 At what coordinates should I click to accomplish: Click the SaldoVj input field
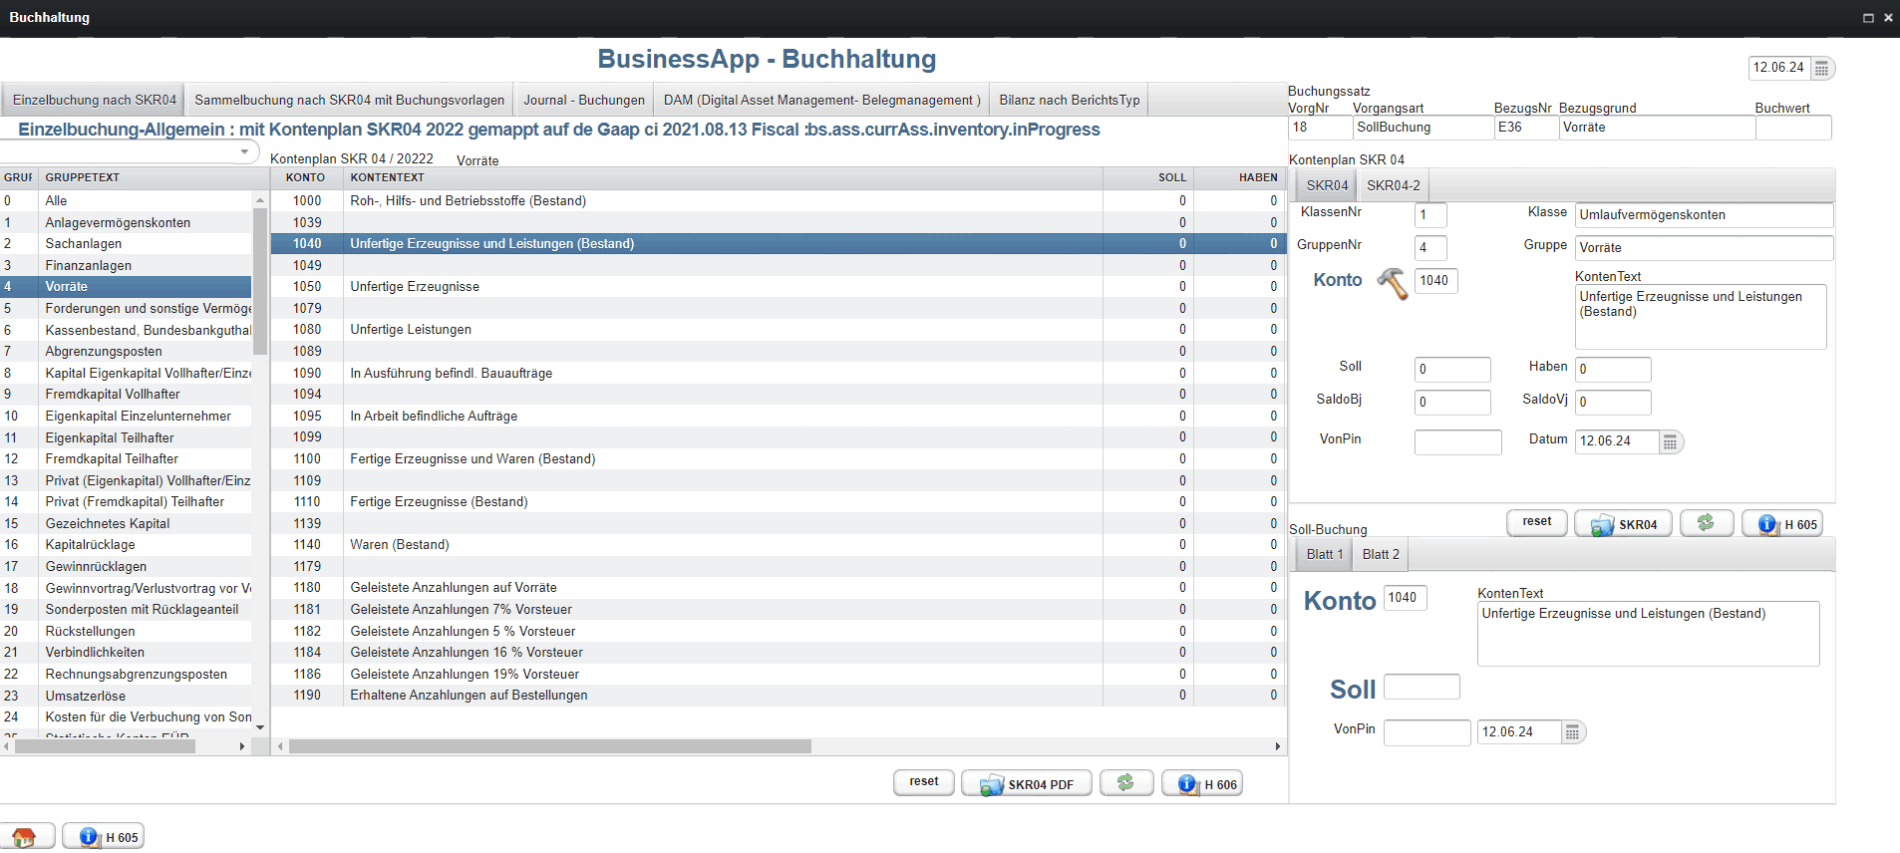[1613, 403]
